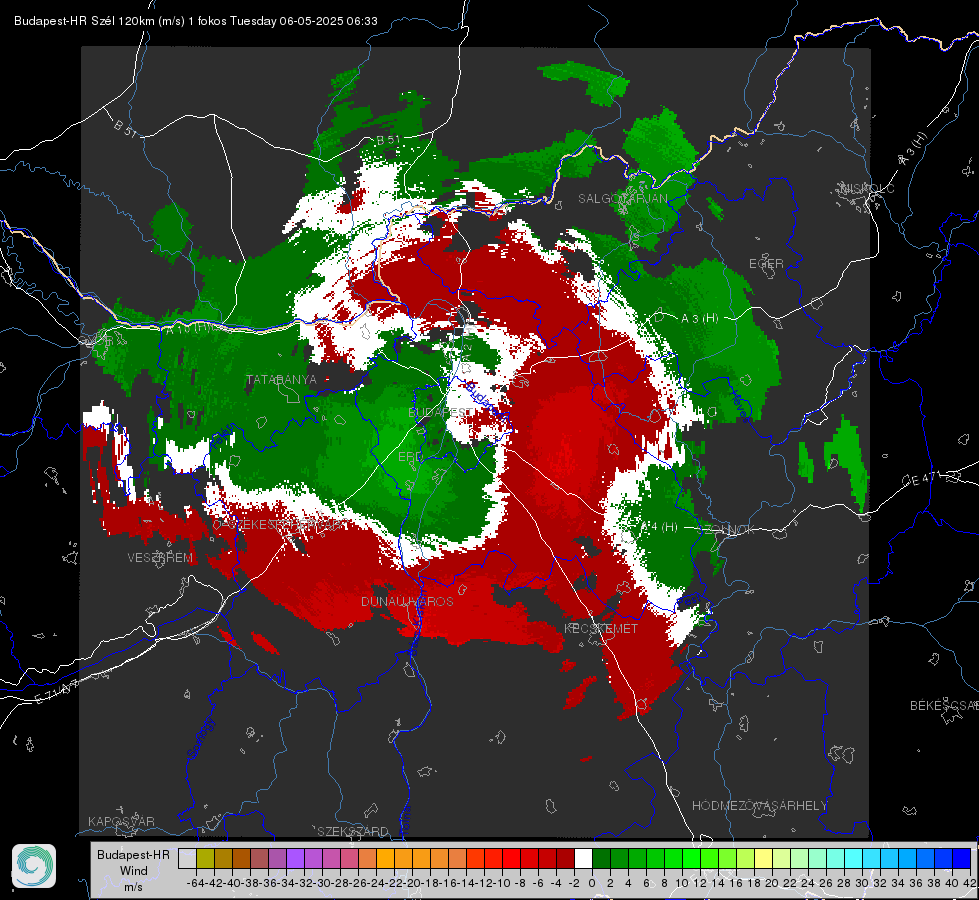Pick the dark green 0 legend swatch

[601, 858]
